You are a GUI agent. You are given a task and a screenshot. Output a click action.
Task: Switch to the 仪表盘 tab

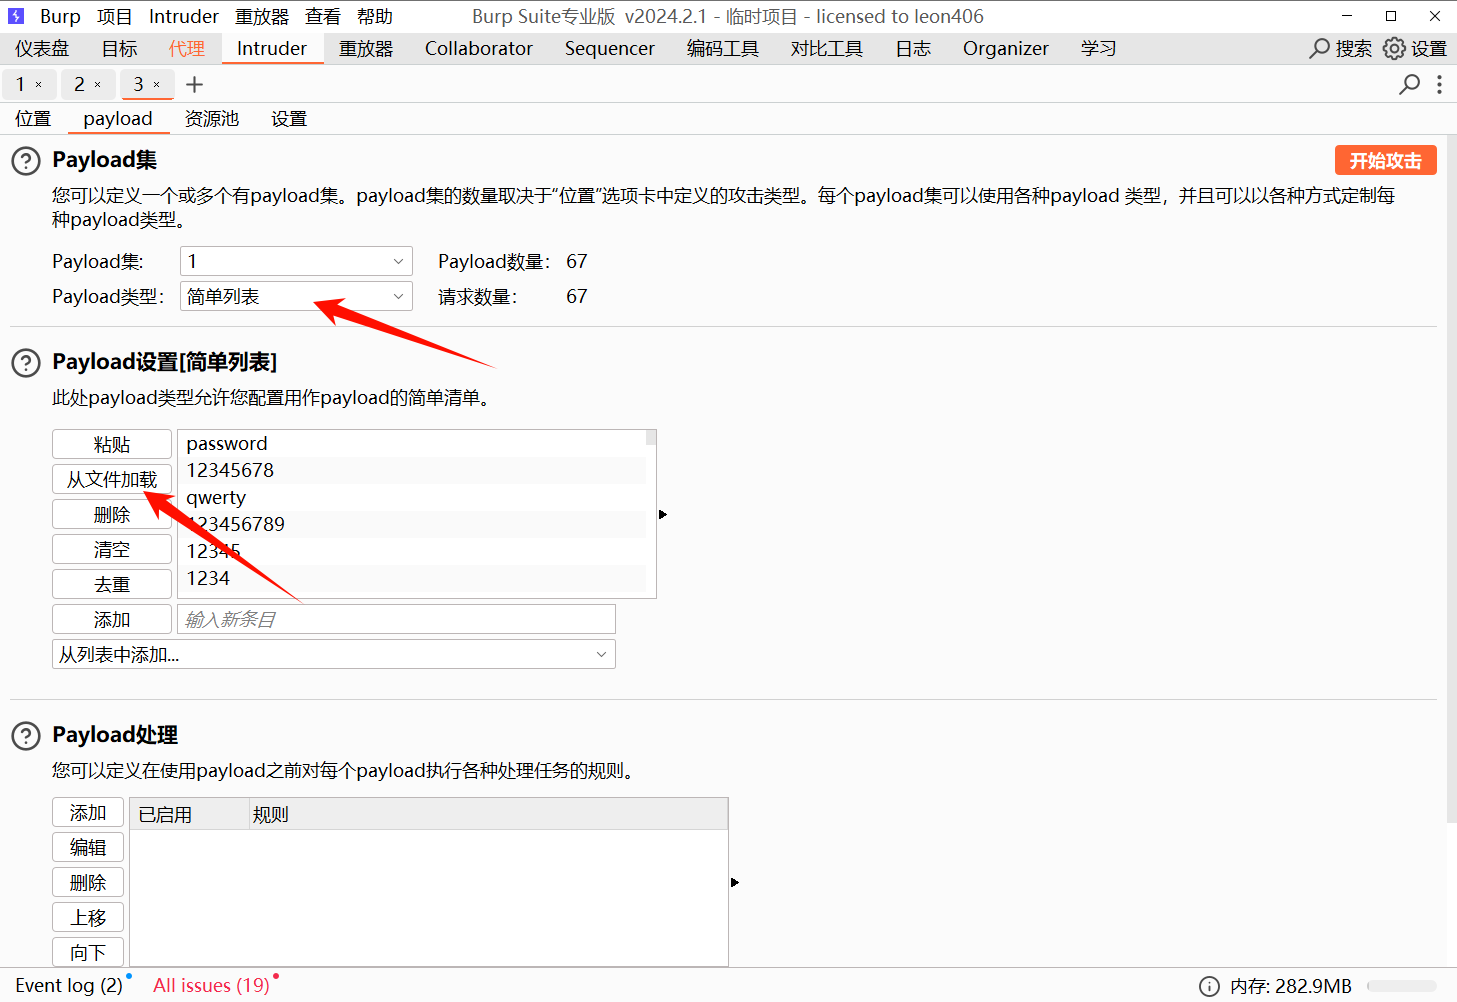(42, 48)
